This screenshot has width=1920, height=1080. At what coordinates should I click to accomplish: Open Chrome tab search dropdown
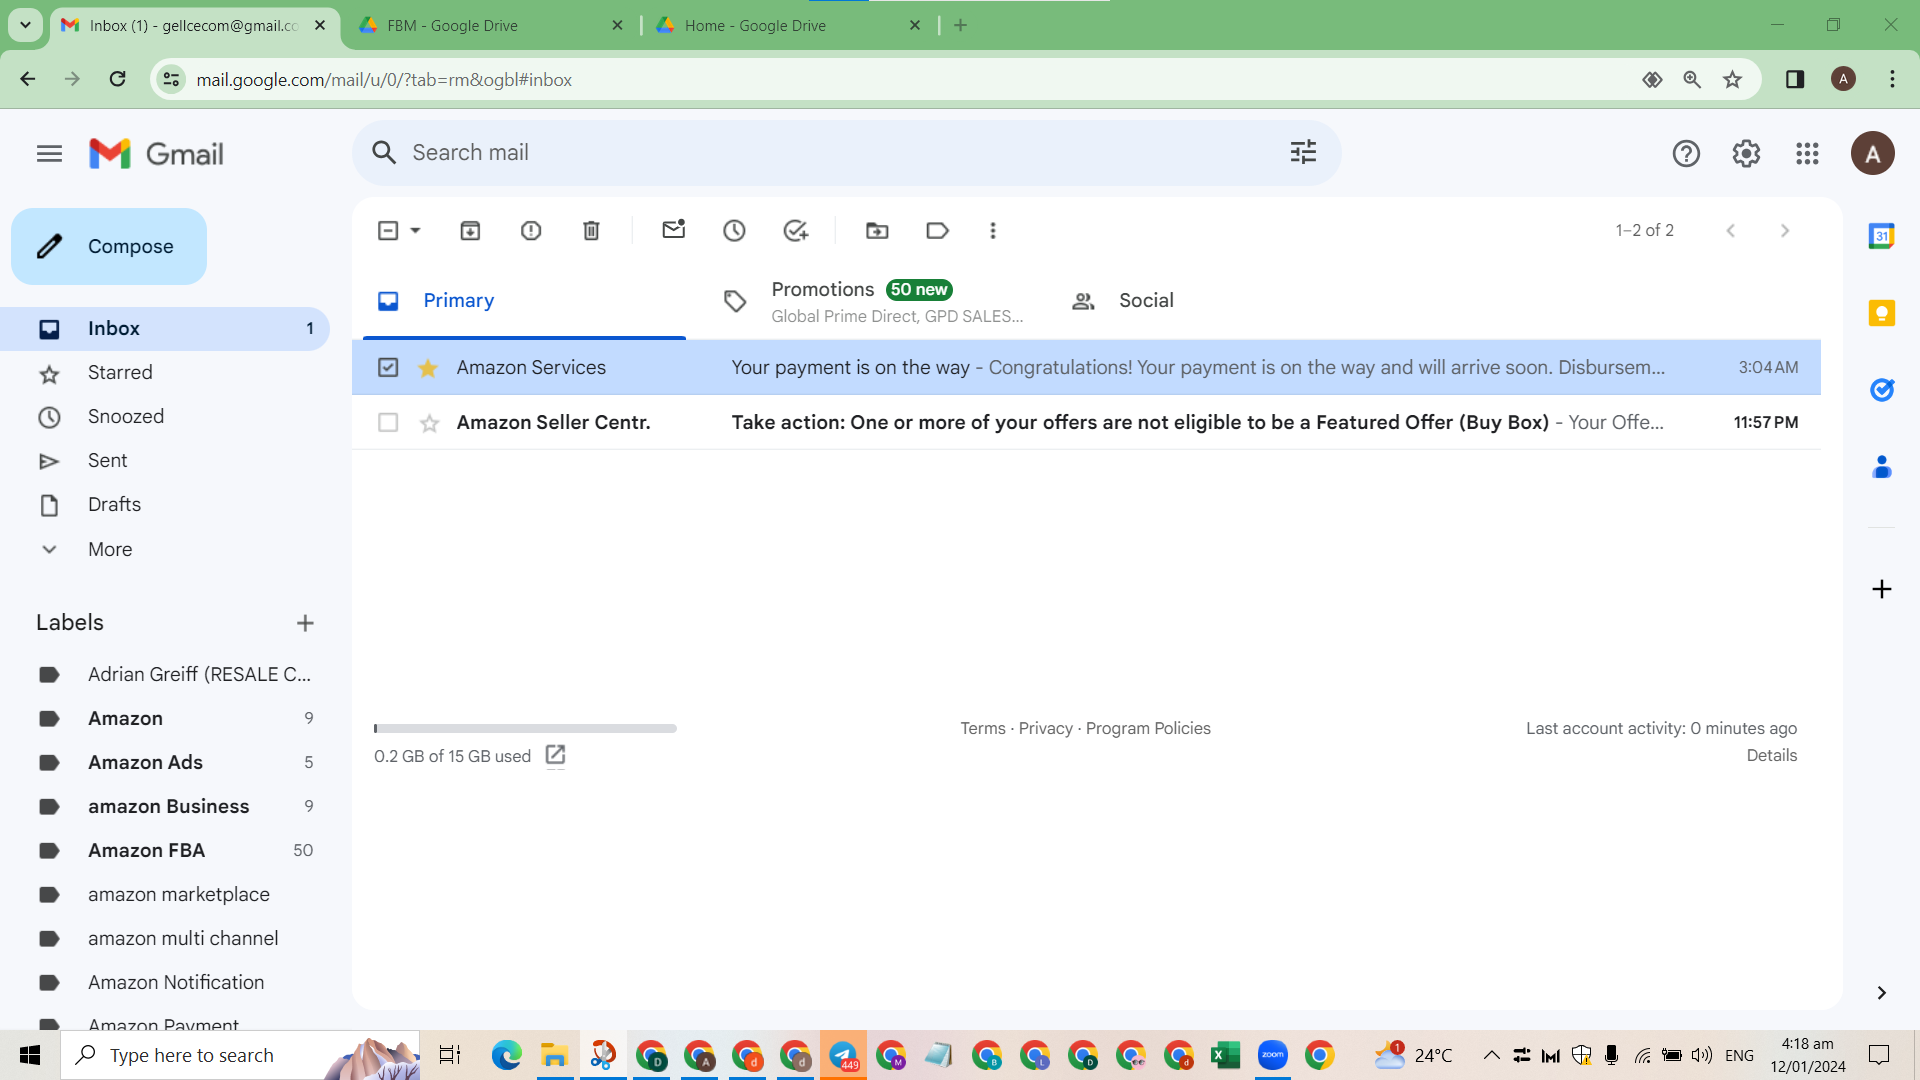click(25, 25)
